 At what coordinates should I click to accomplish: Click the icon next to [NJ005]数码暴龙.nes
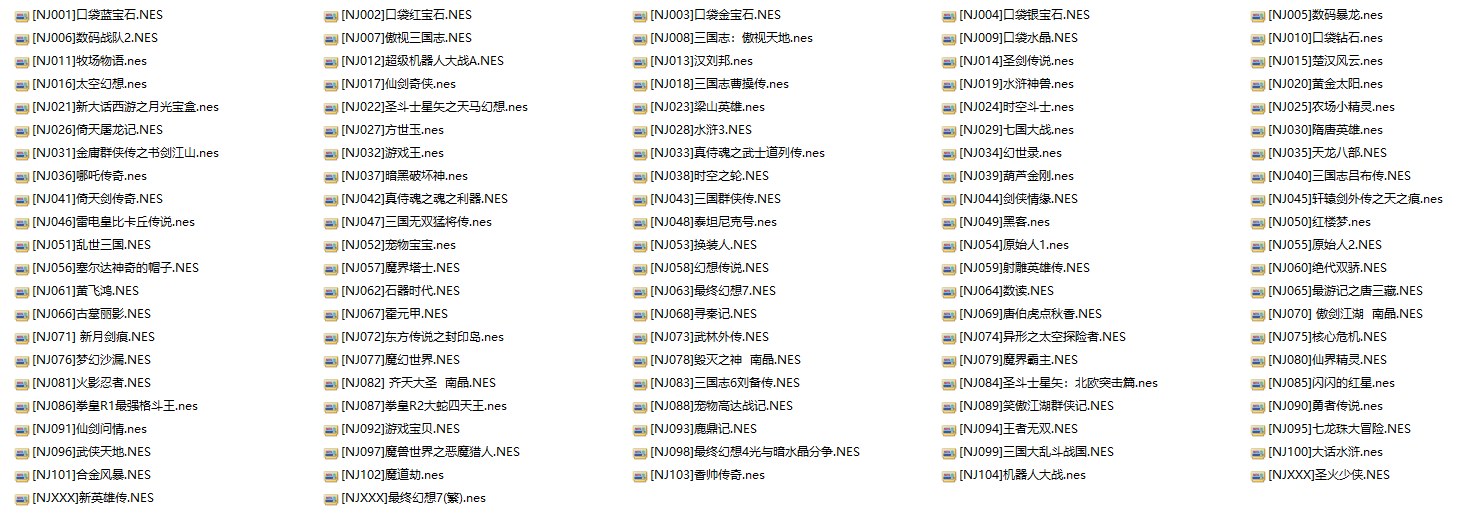1258,15
